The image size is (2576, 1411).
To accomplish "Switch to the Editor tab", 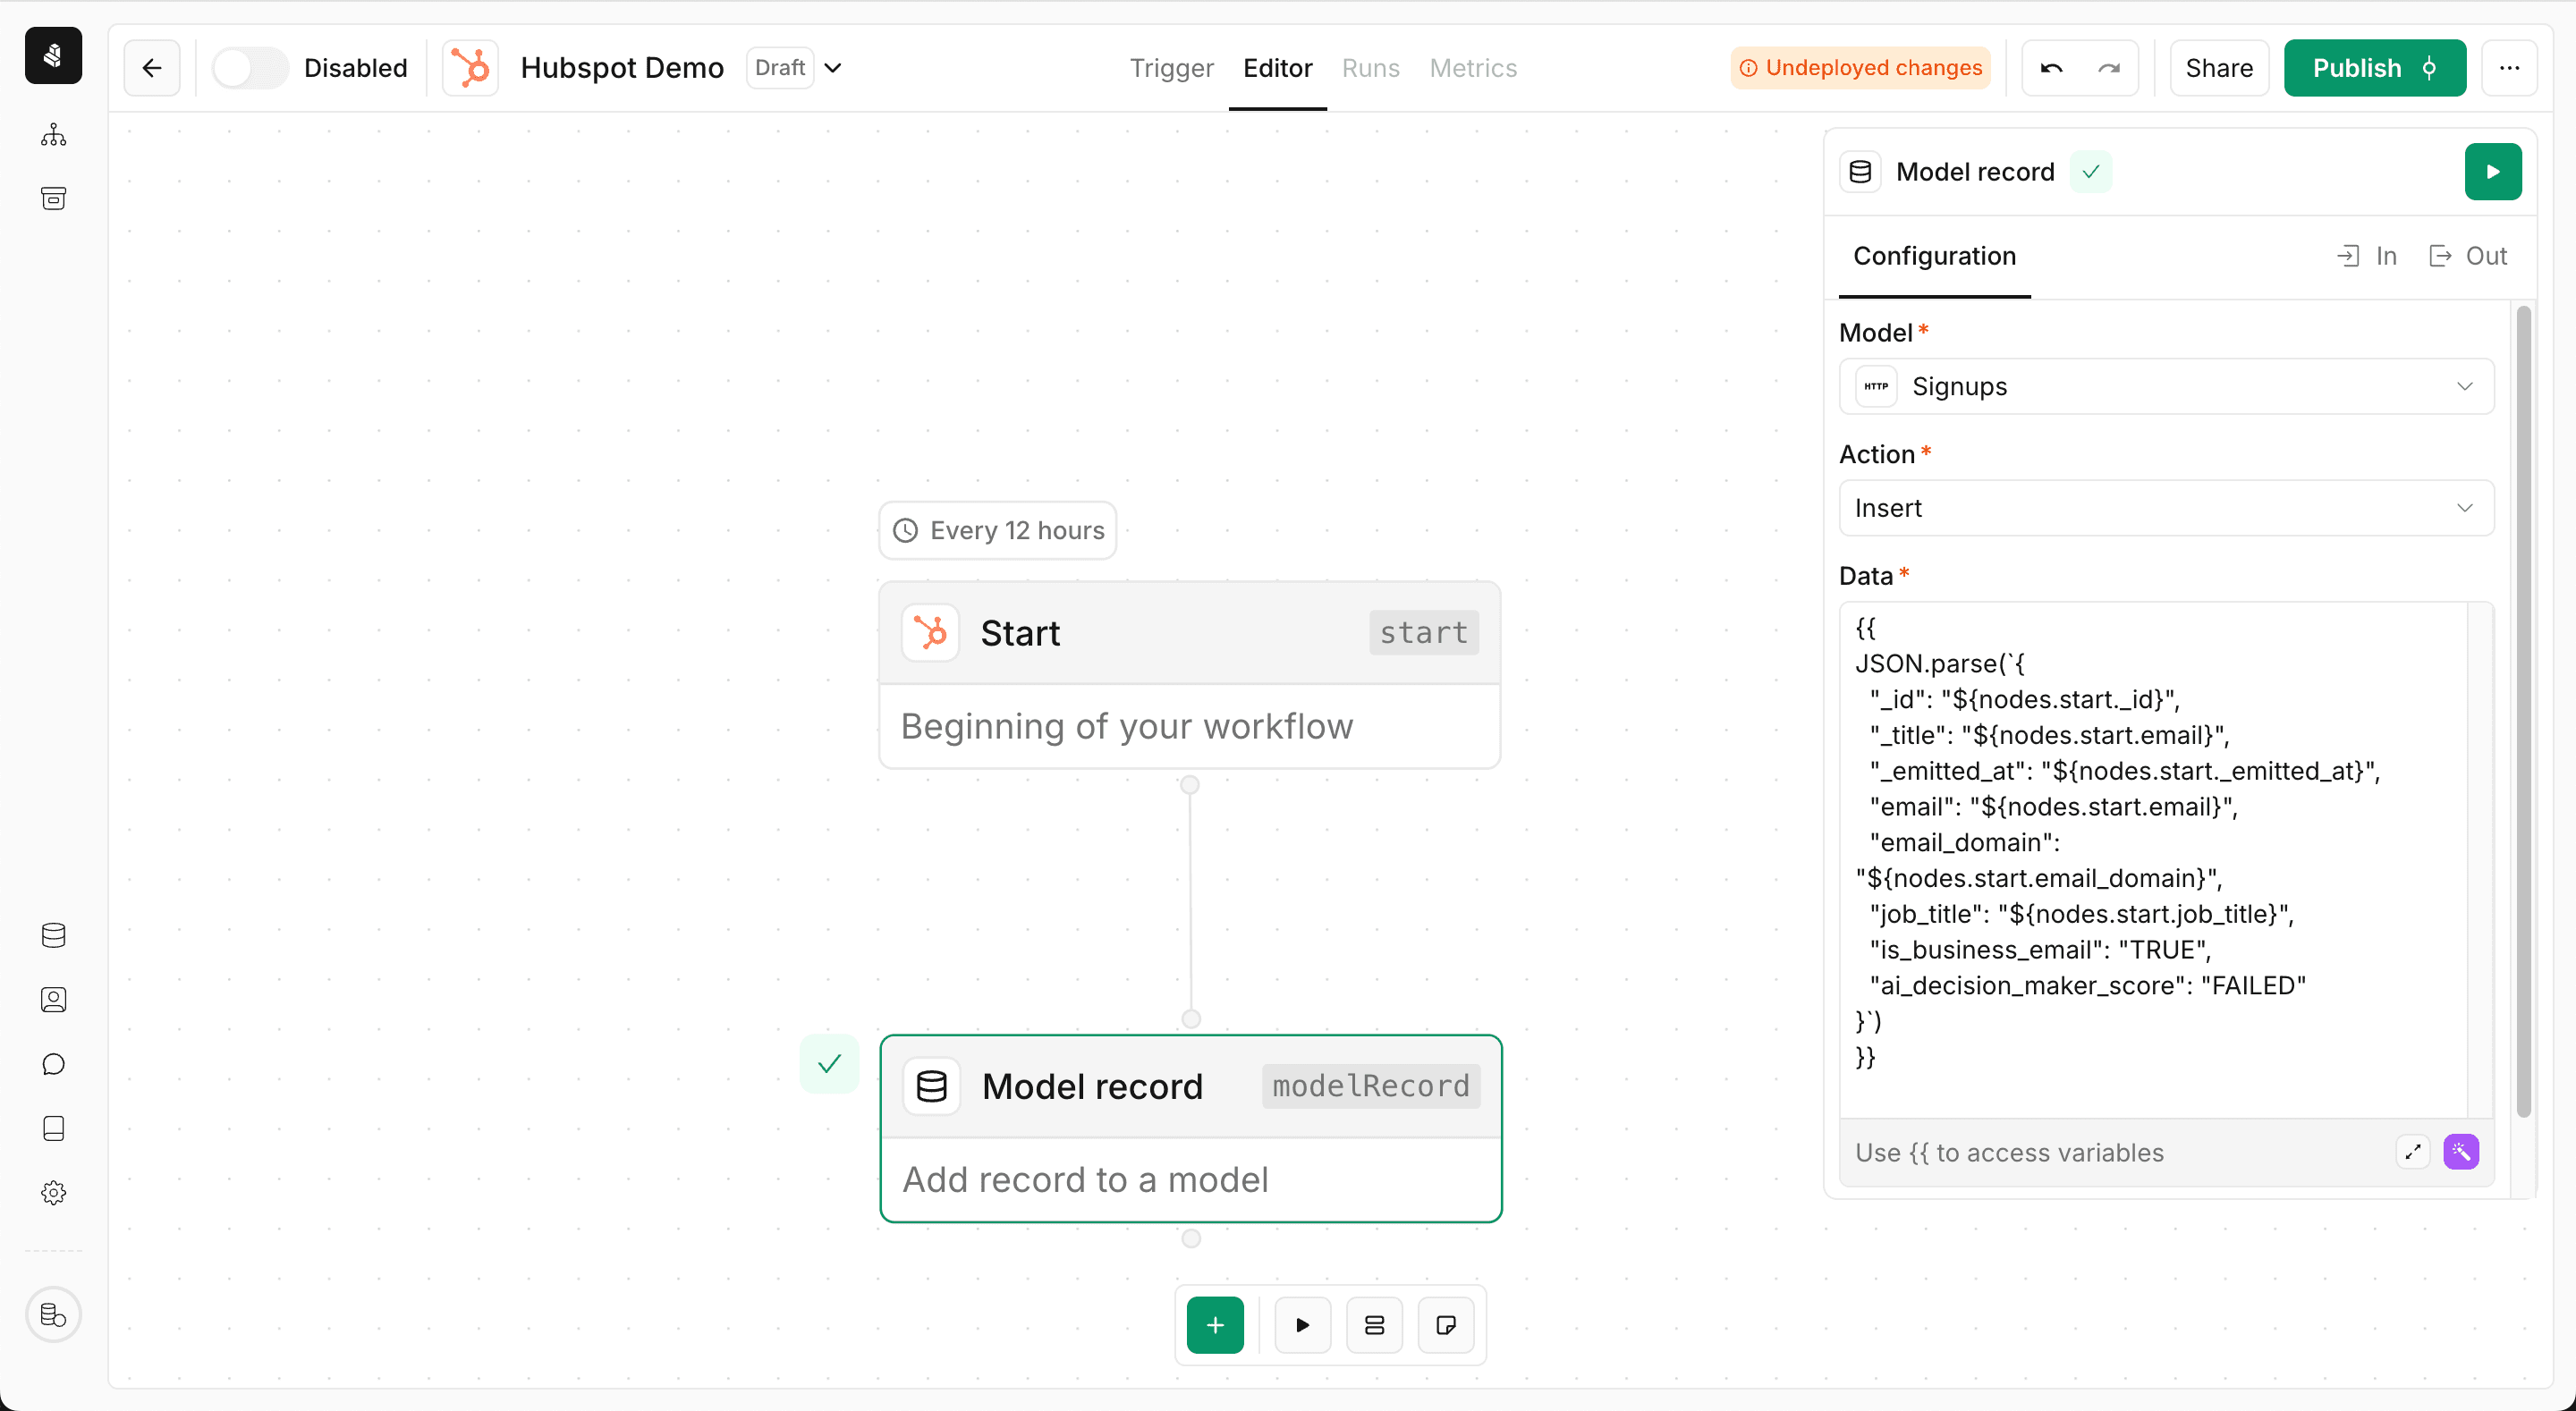I will tap(1277, 68).
